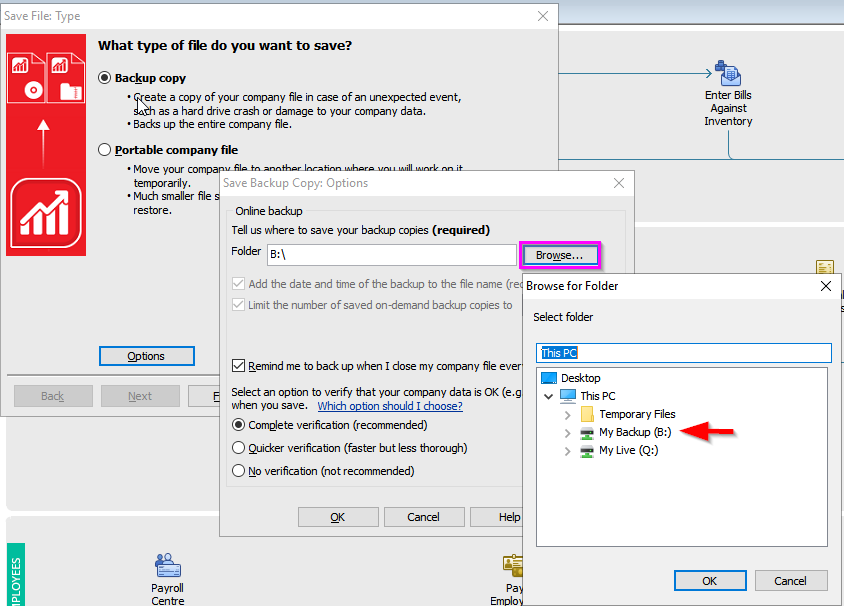
Task: Click OK in Save Backup Copy Options
Action: pos(337,517)
